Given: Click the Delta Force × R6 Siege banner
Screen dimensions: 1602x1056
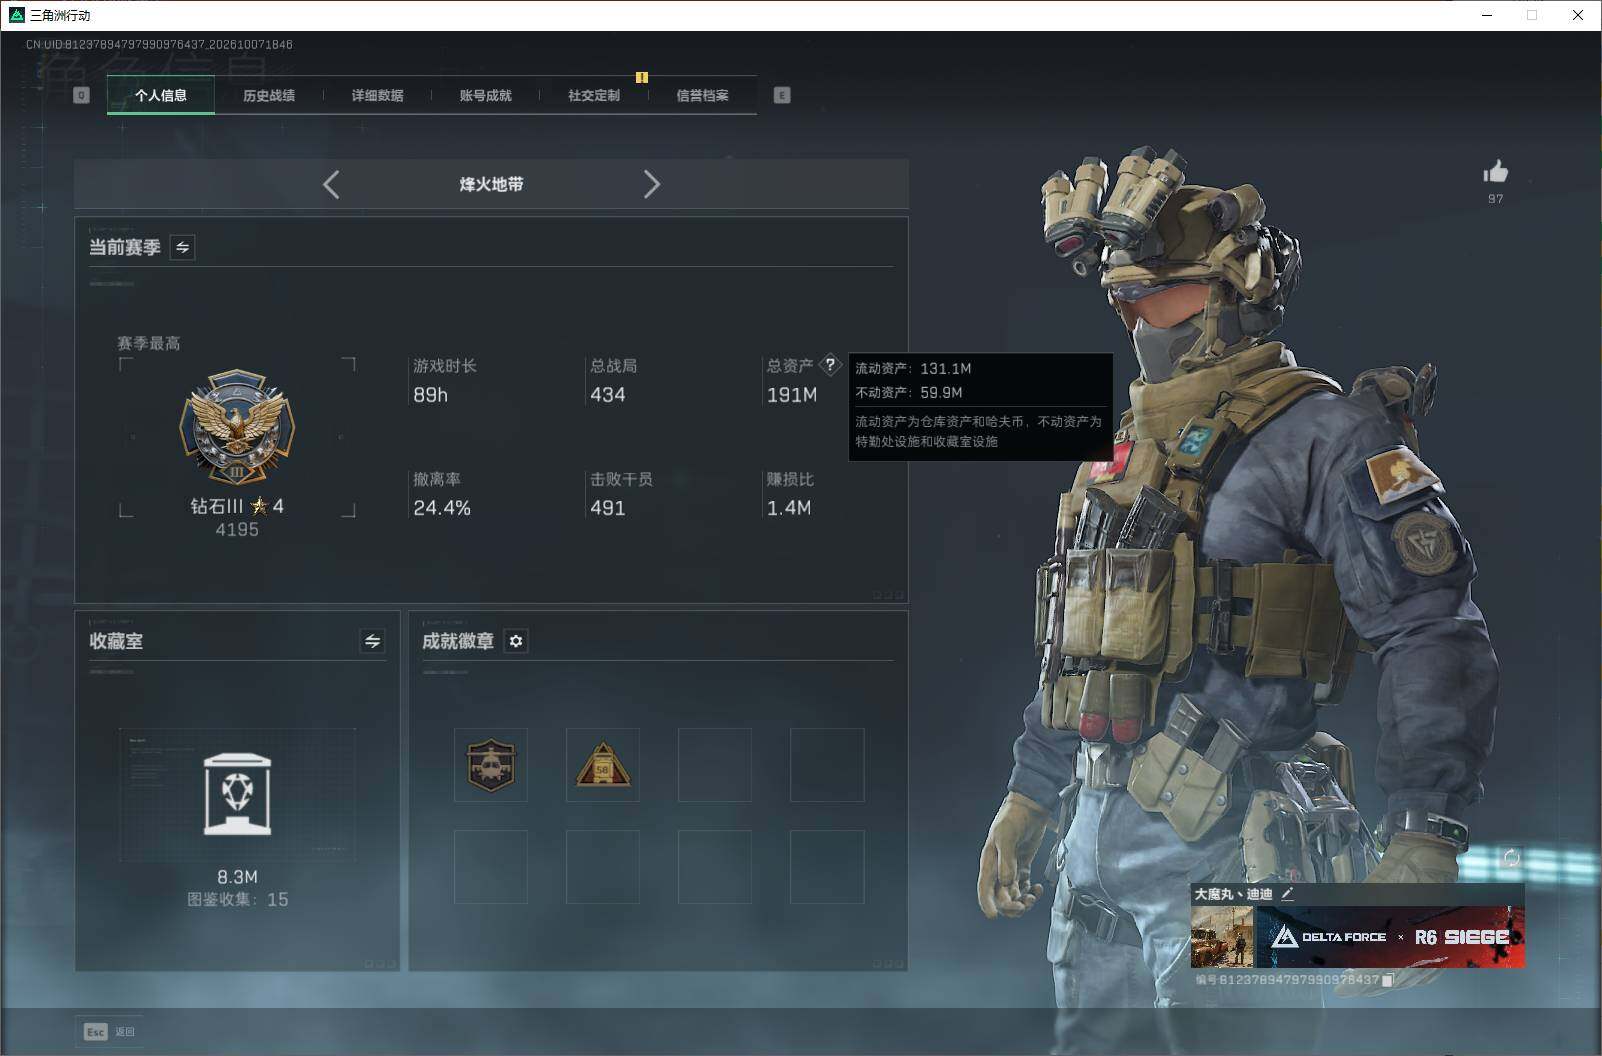Looking at the screenshot, I should click(x=1390, y=937).
